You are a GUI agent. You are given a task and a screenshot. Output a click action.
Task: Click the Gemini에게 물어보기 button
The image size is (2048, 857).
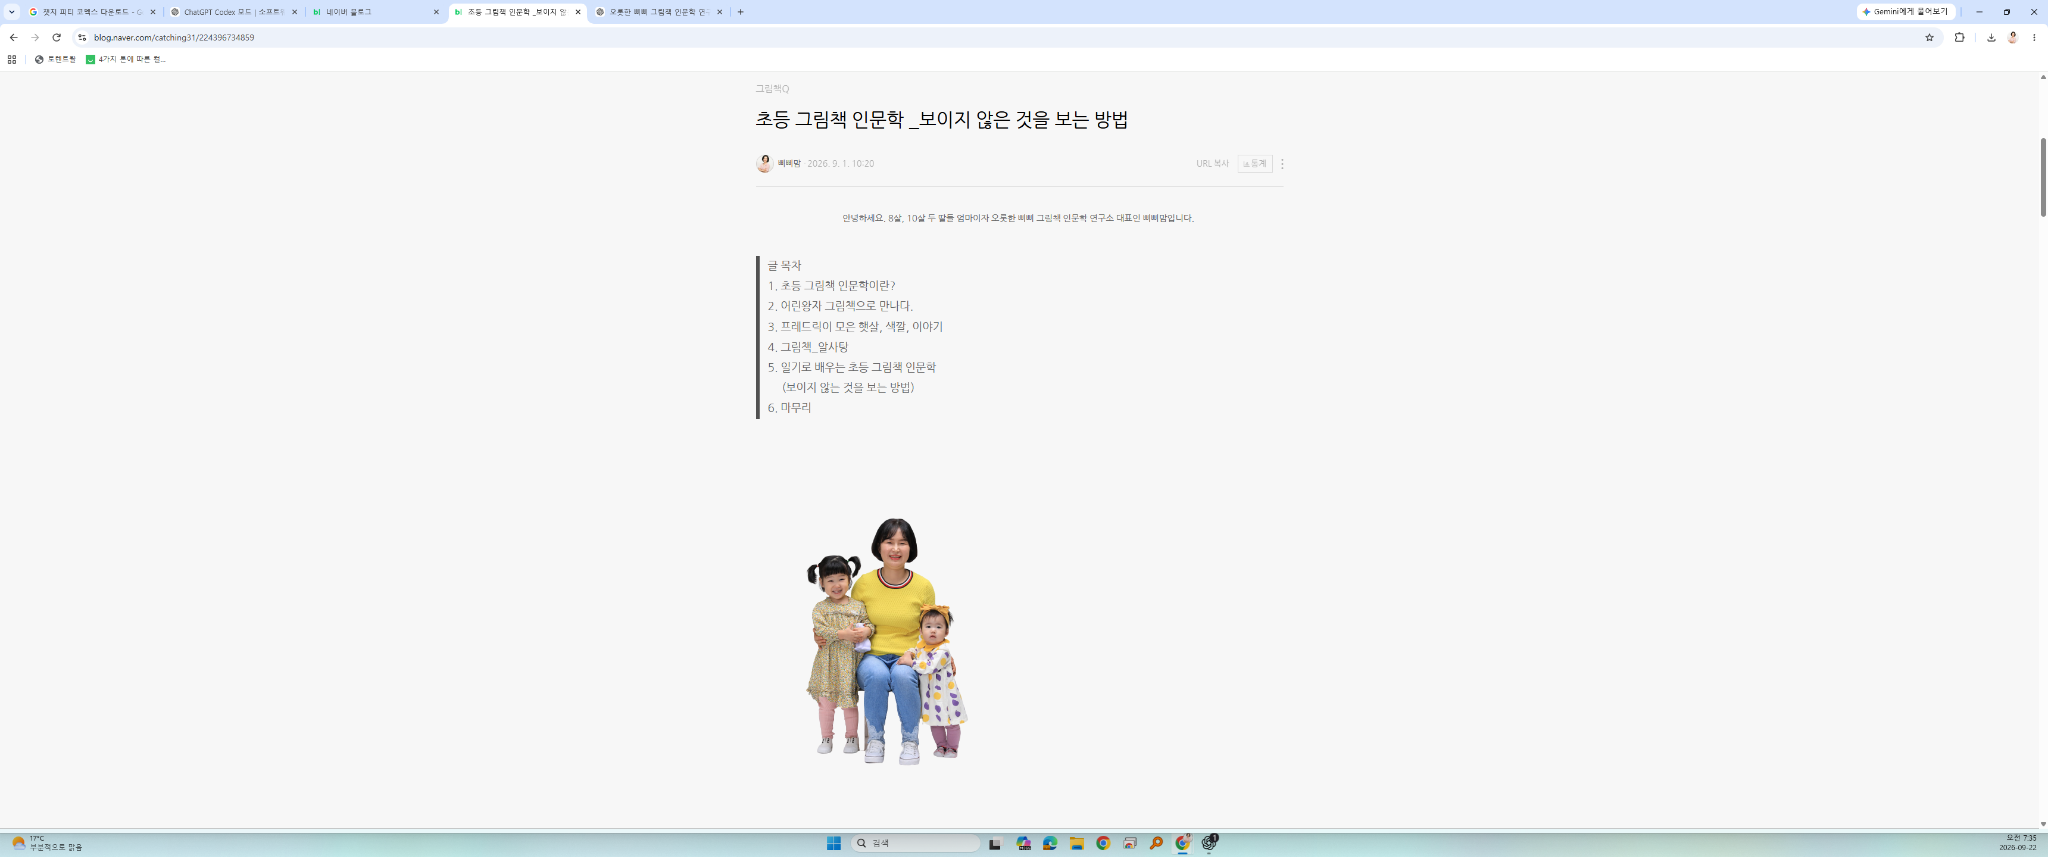[x=1906, y=12]
